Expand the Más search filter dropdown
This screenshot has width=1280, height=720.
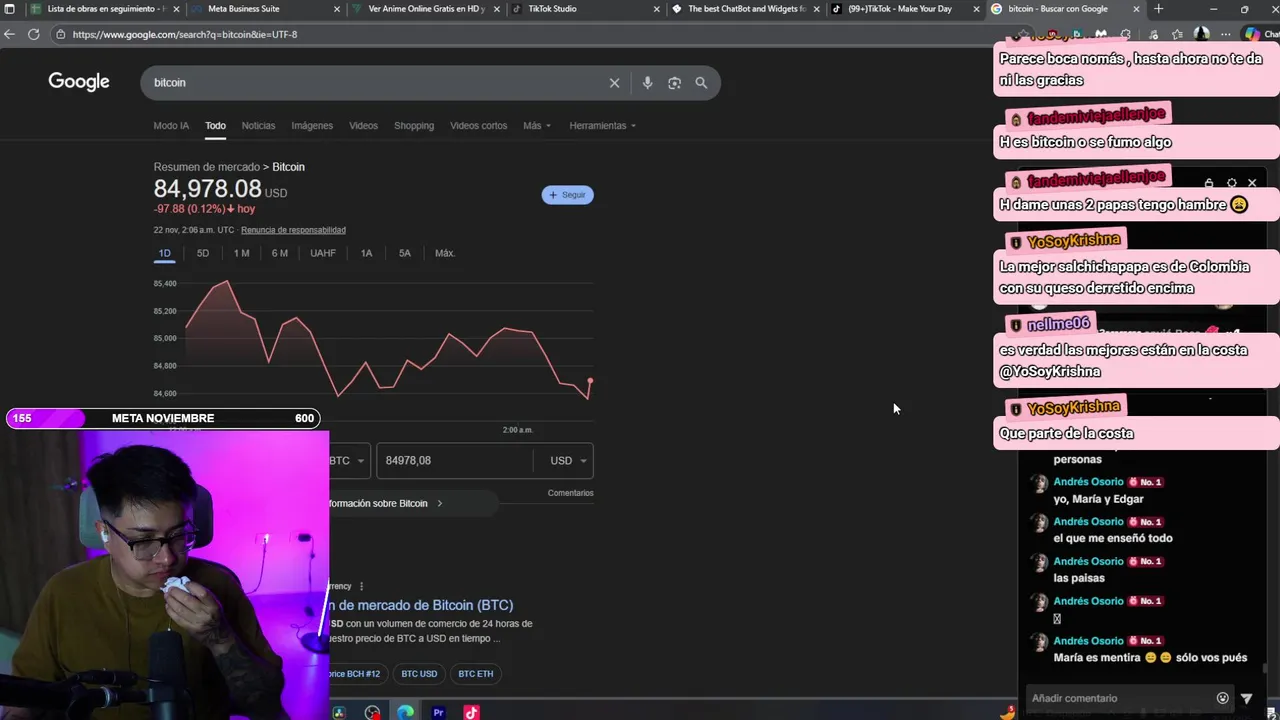coord(537,126)
